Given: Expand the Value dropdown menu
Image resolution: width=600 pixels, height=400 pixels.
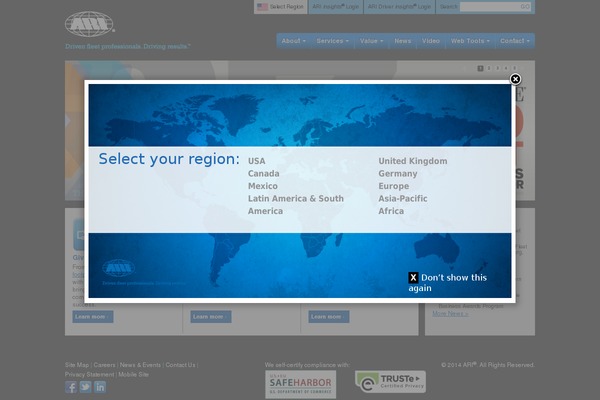Looking at the screenshot, I should [371, 41].
